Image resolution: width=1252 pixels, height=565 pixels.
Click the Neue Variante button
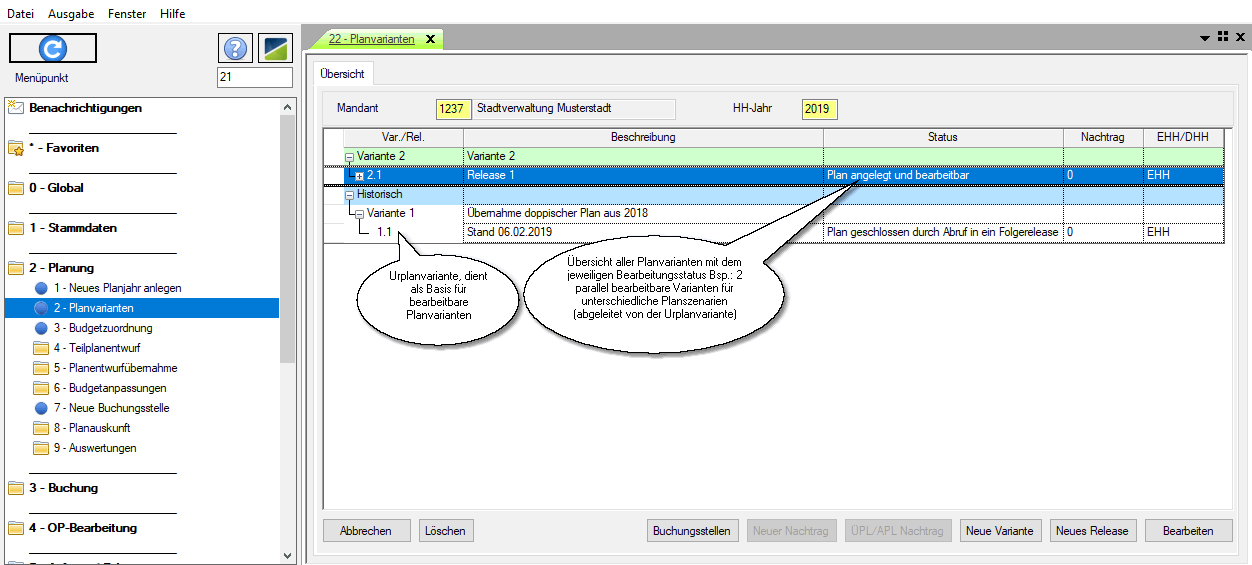pos(999,531)
